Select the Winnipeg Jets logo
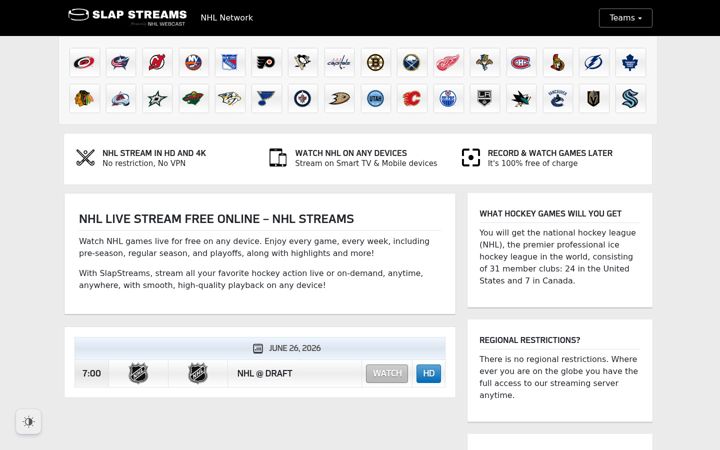Screen dimensions: 720x450 tap(303, 98)
